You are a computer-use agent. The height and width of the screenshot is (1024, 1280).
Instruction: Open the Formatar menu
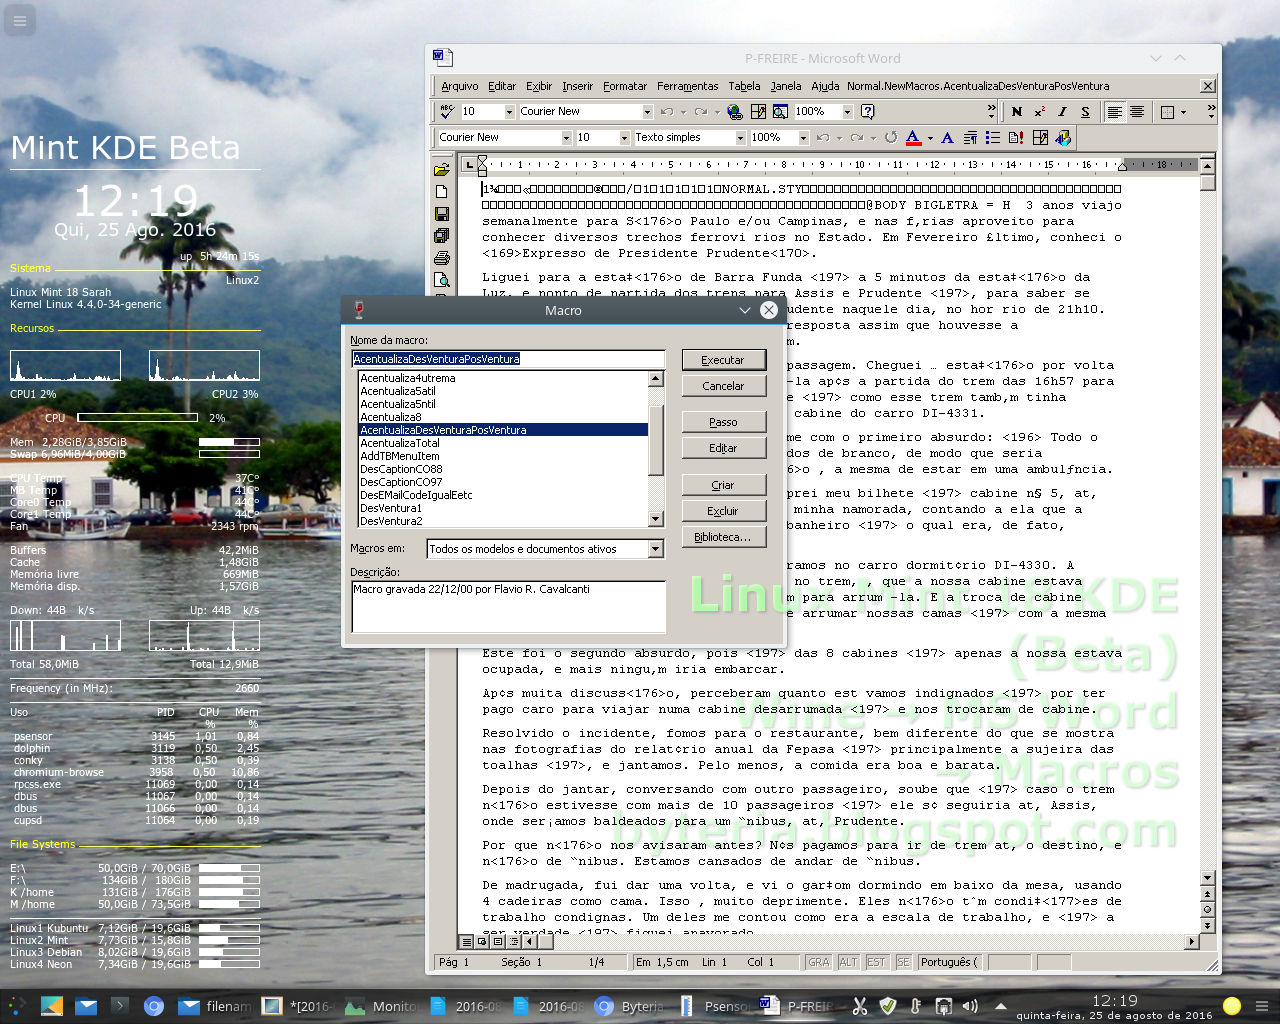(x=625, y=86)
